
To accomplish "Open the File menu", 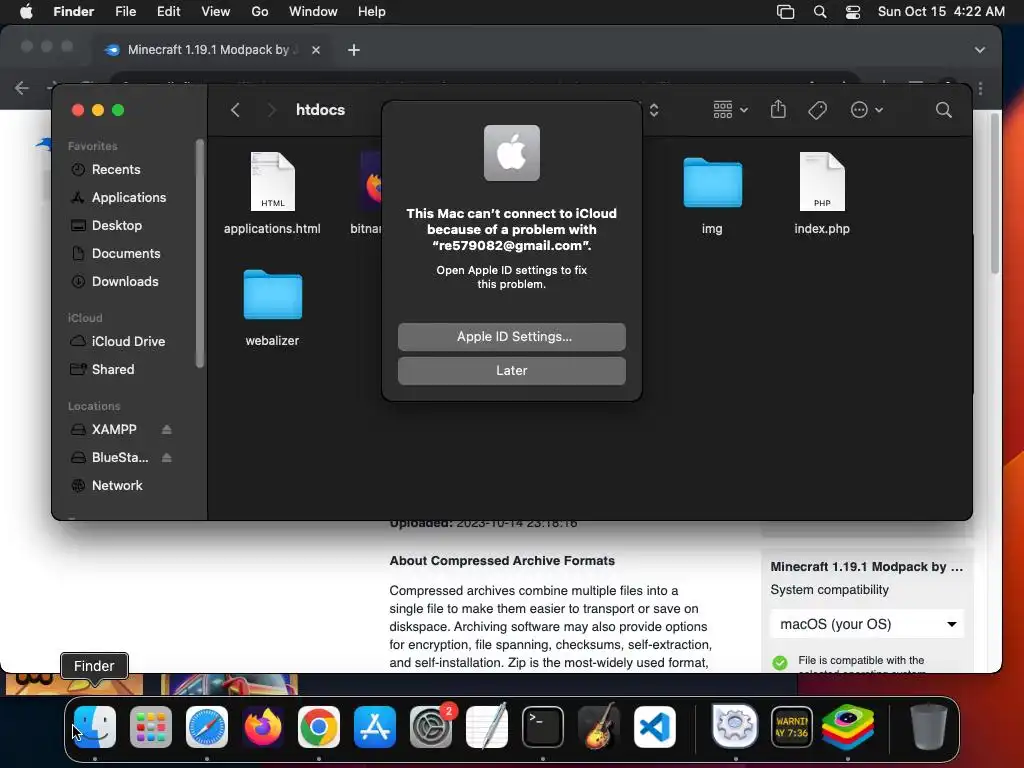I will point(125,12).
